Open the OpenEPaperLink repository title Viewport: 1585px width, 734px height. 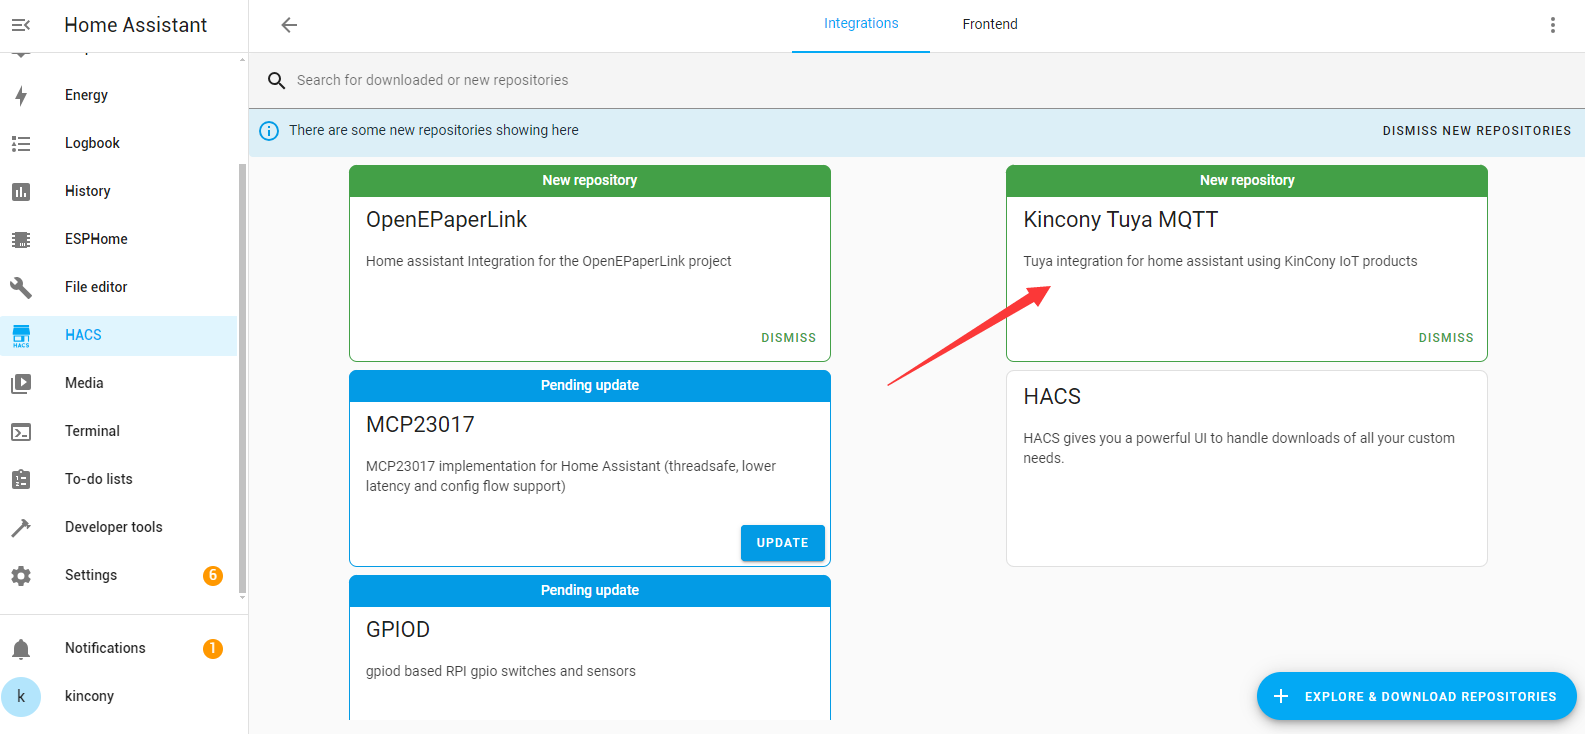tap(446, 220)
